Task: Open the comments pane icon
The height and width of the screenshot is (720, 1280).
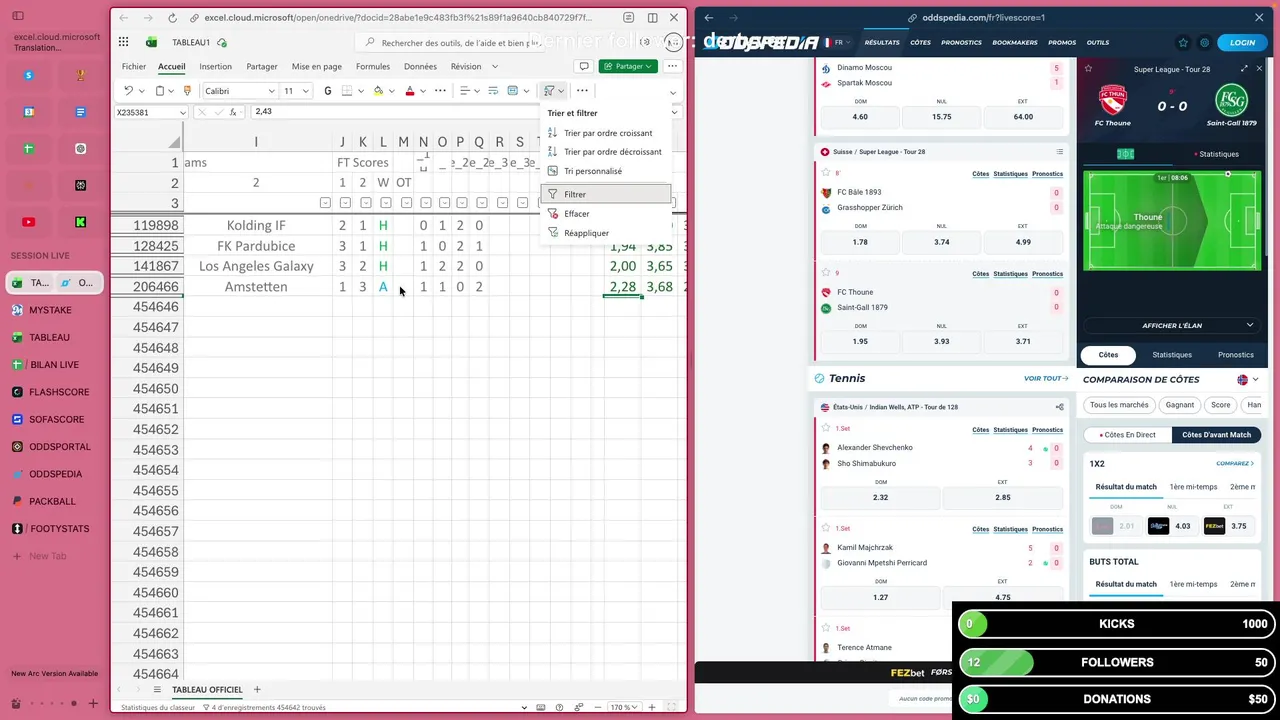Action: click(x=584, y=66)
